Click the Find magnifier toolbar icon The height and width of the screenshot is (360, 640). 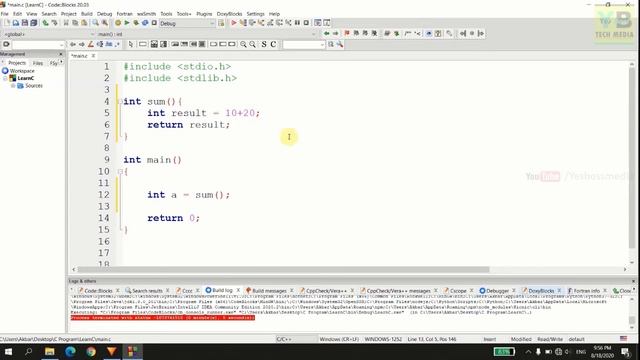tap(96, 23)
